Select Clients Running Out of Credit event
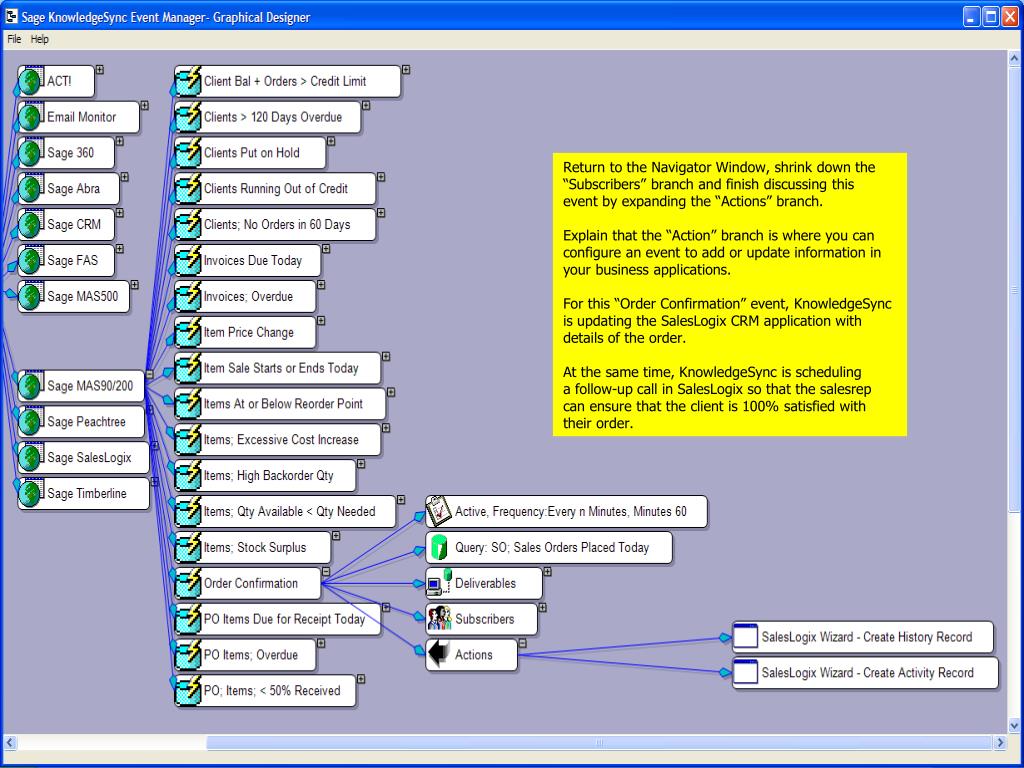 click(x=275, y=189)
